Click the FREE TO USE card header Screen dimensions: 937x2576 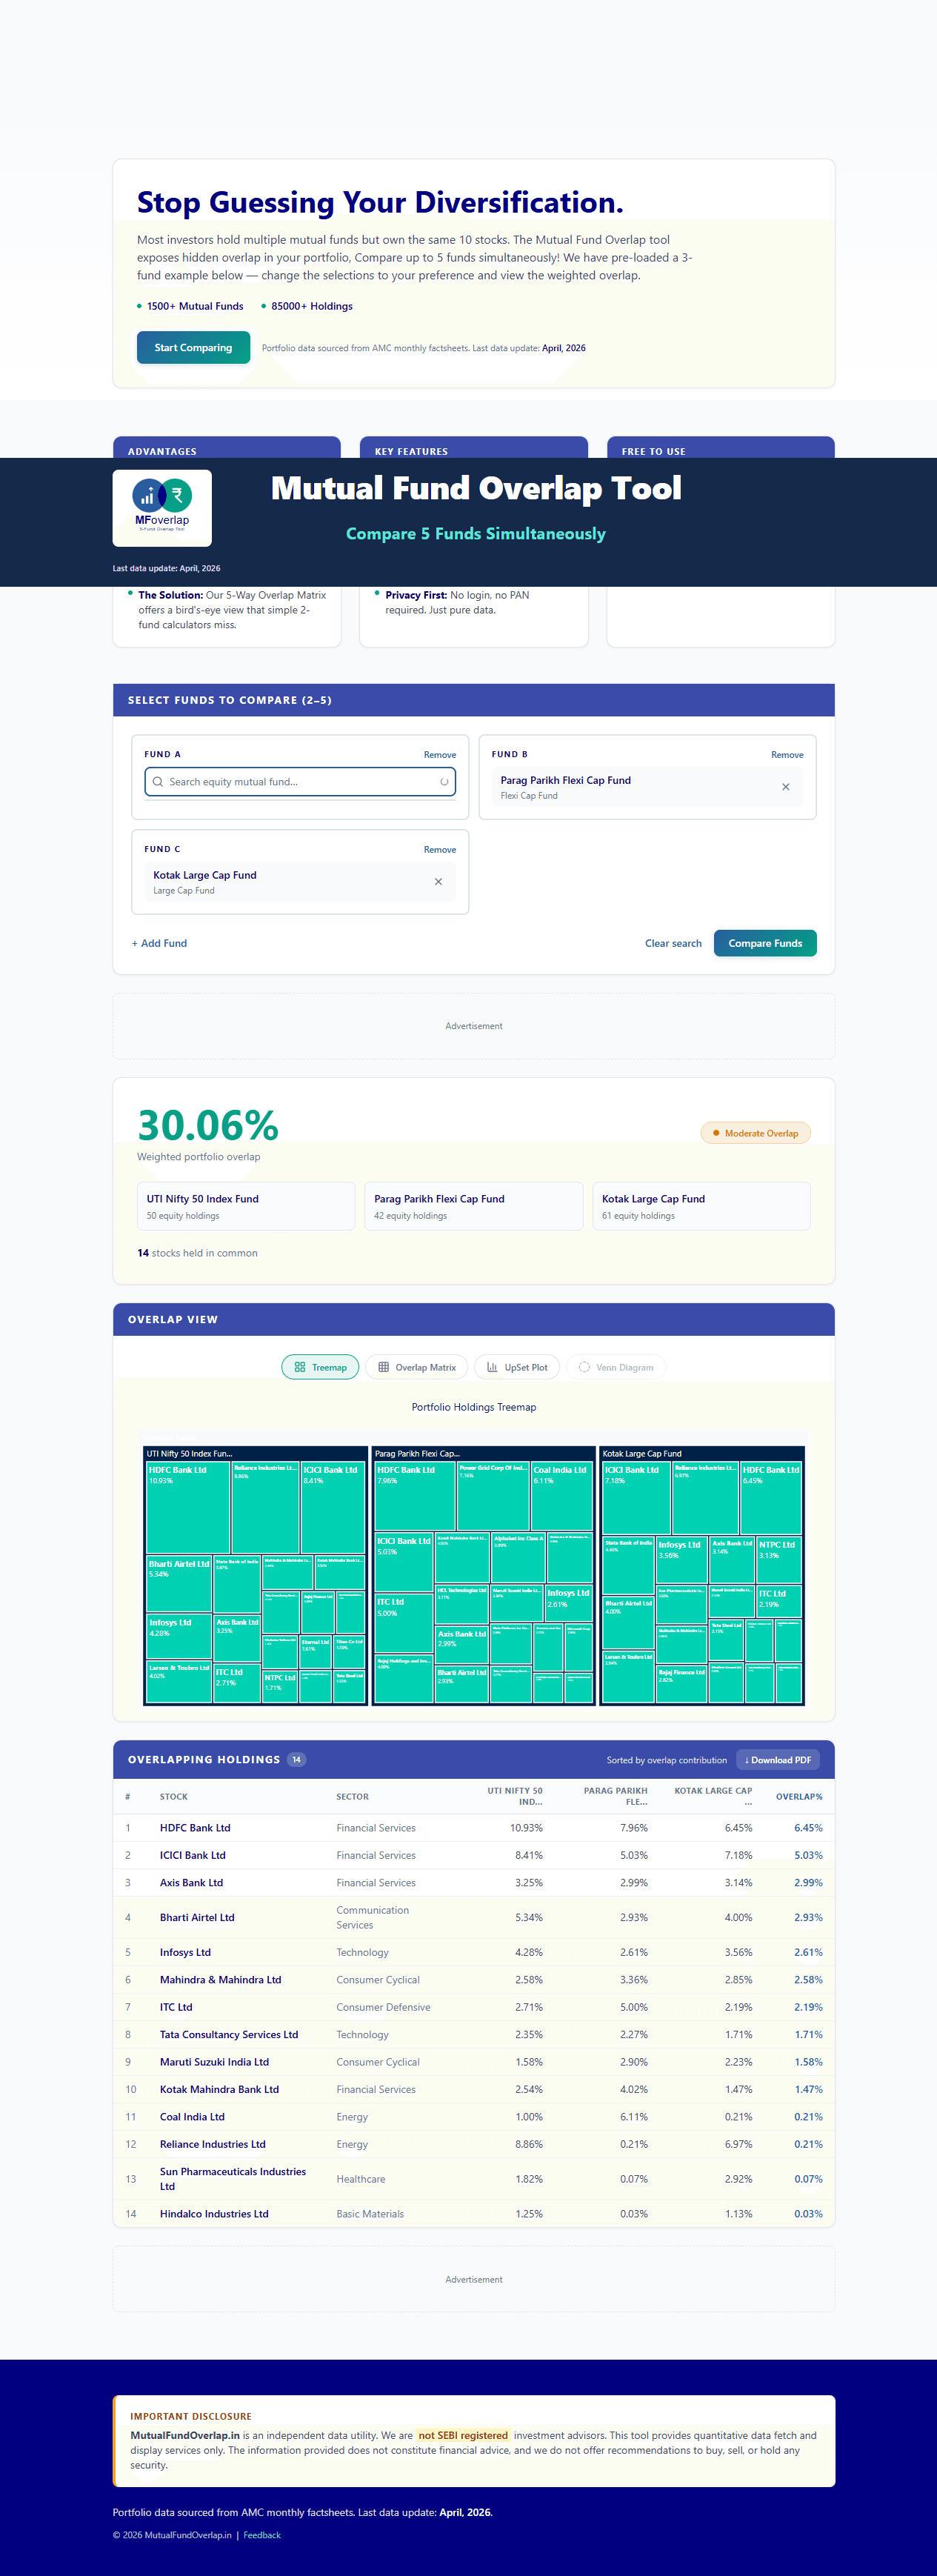pos(721,448)
